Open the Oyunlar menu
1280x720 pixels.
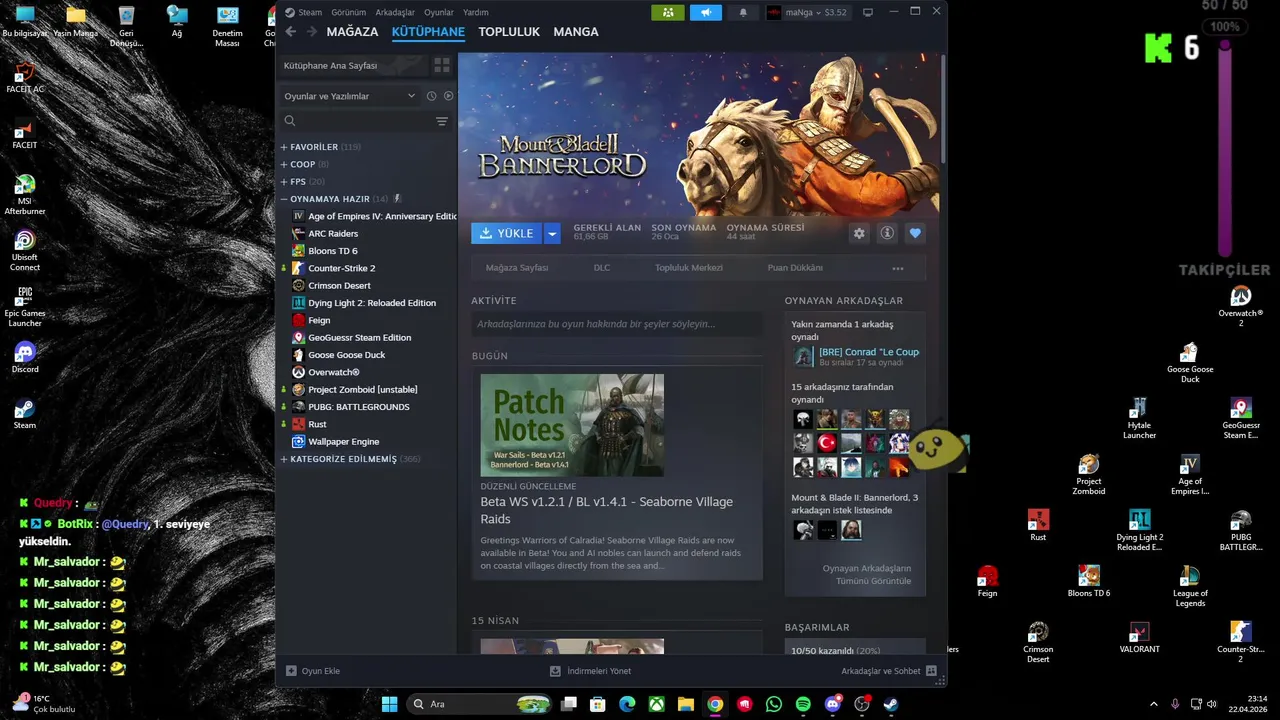coord(439,12)
